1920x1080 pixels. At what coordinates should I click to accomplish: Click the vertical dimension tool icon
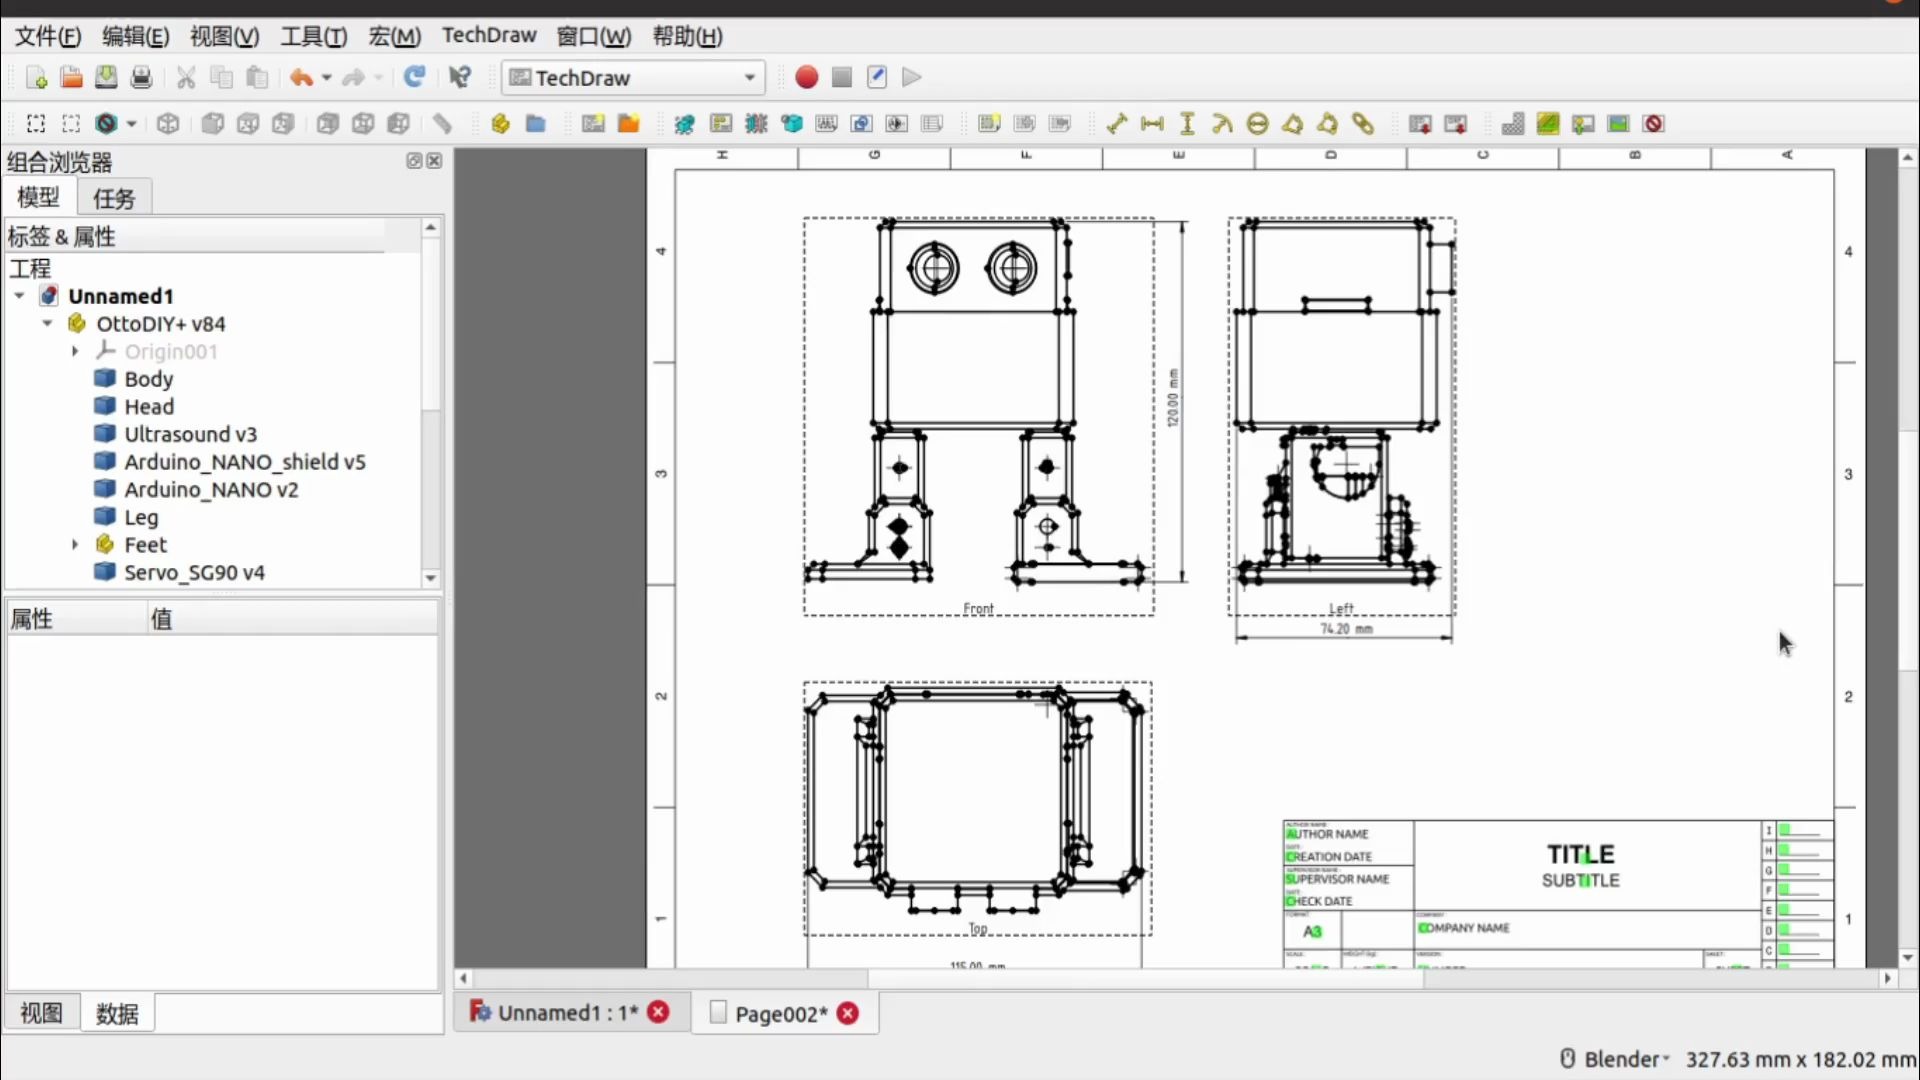[1187, 124]
